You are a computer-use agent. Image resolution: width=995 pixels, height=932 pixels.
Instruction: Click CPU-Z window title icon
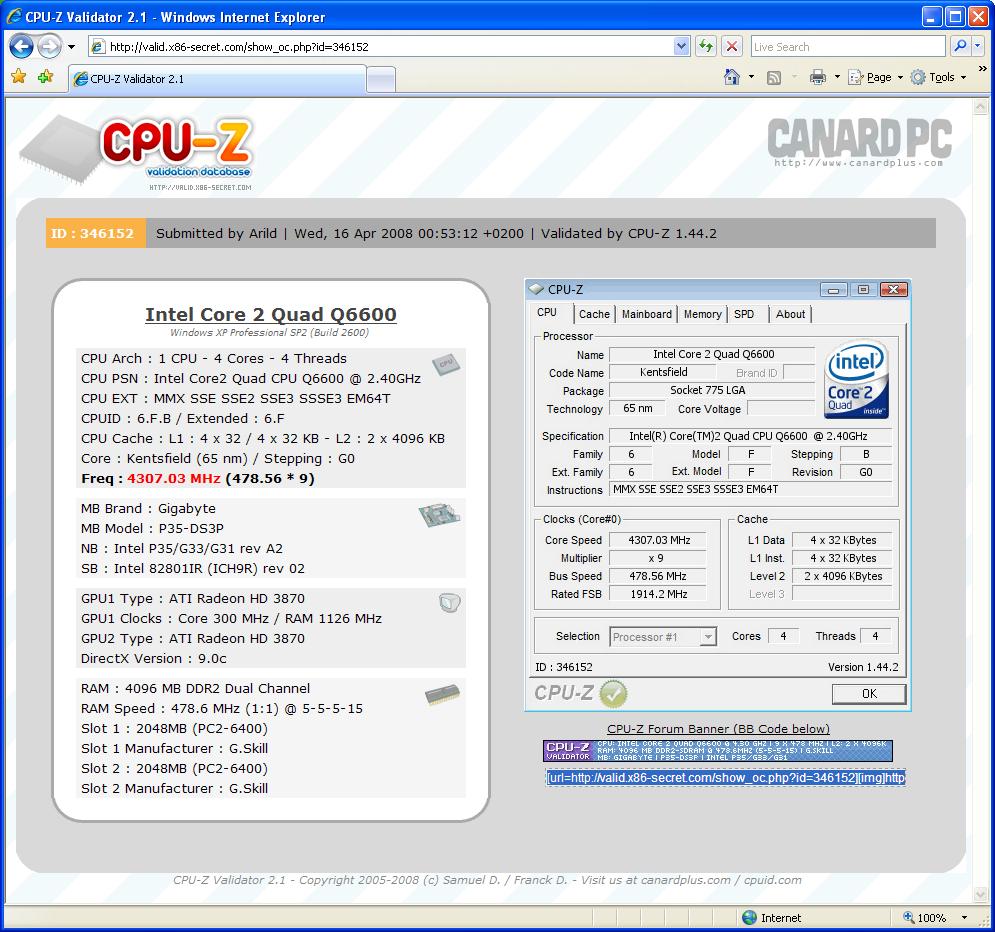pos(537,289)
